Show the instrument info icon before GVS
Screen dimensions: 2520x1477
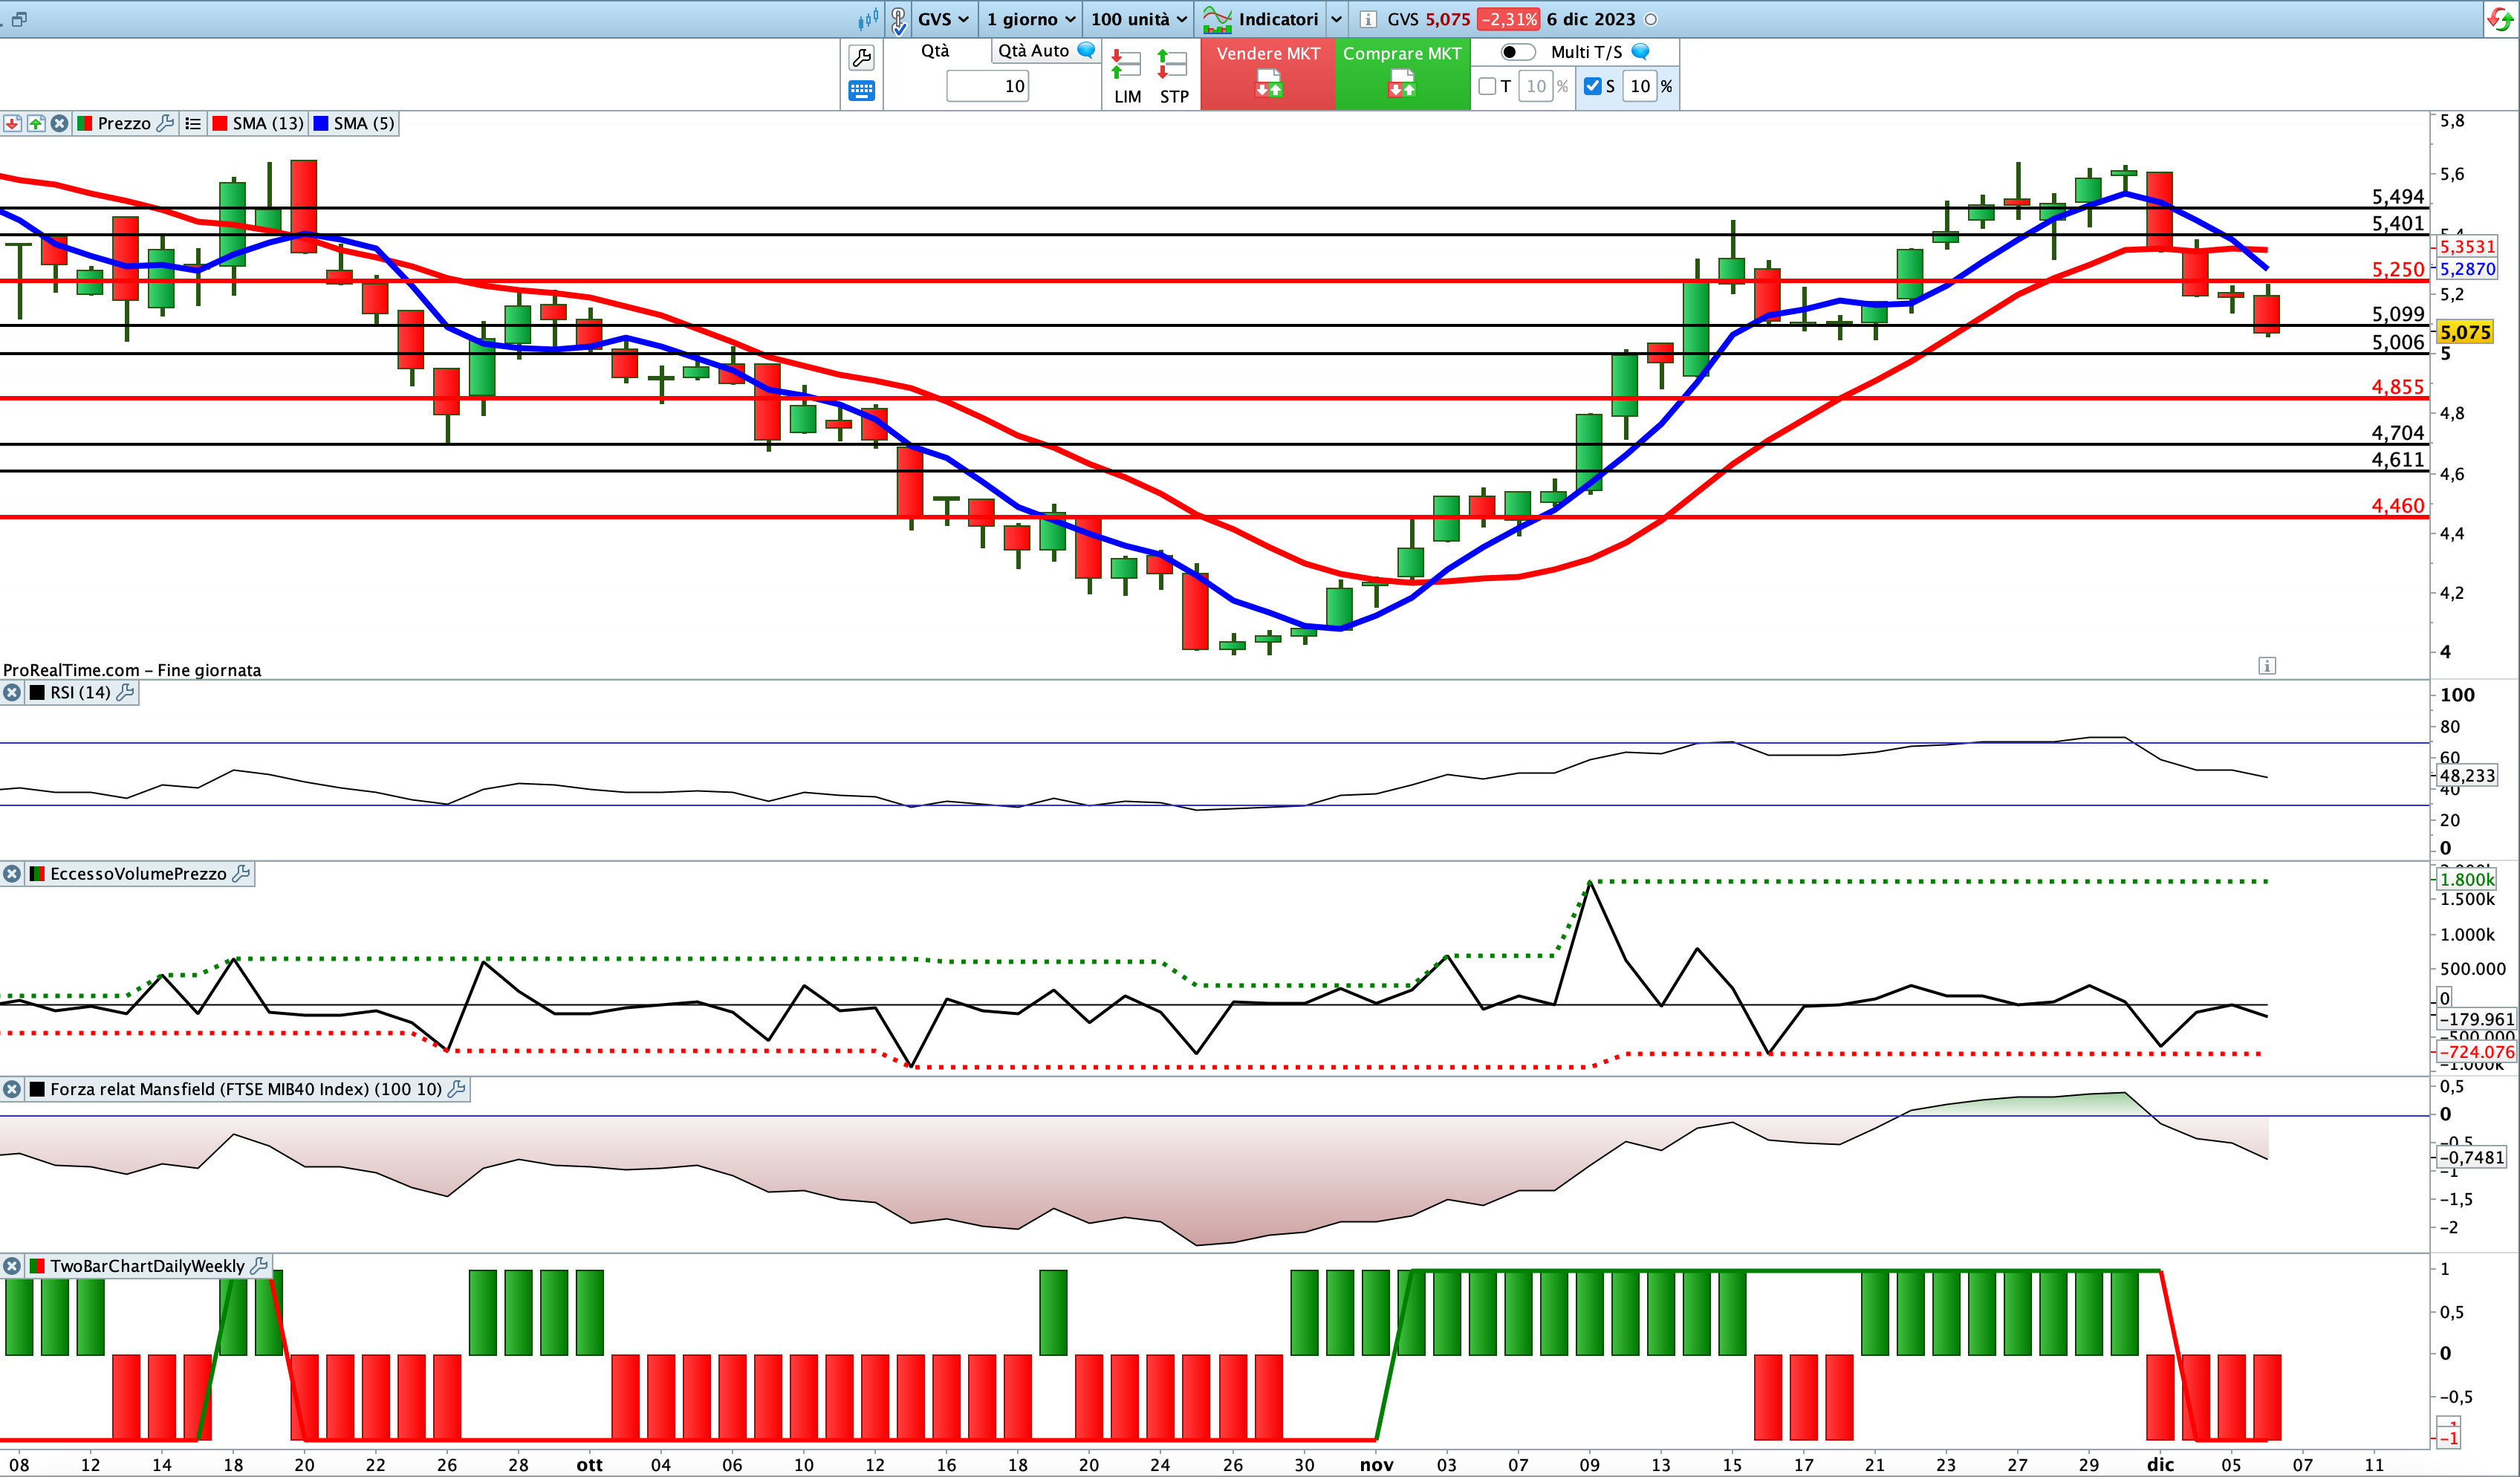click(x=1367, y=19)
